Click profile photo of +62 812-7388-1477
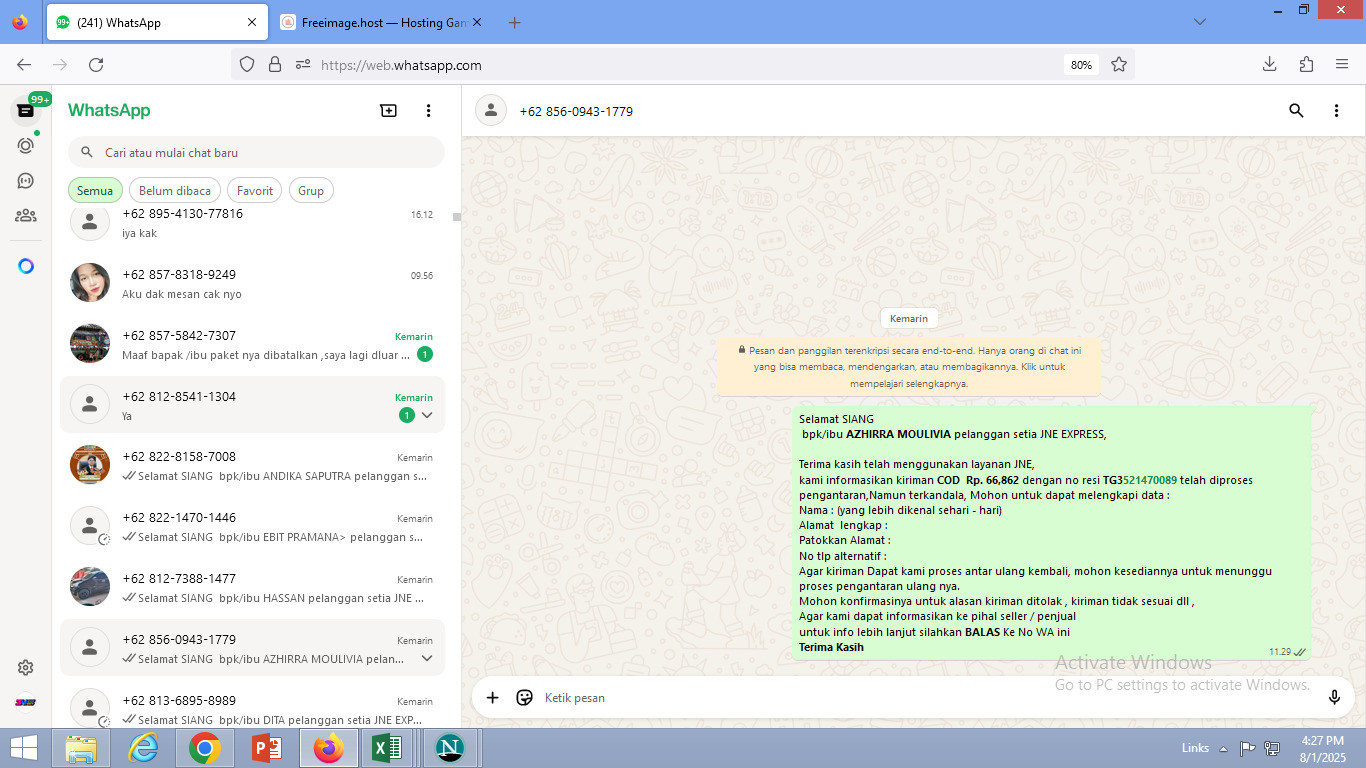This screenshot has width=1366, height=768. click(x=90, y=587)
